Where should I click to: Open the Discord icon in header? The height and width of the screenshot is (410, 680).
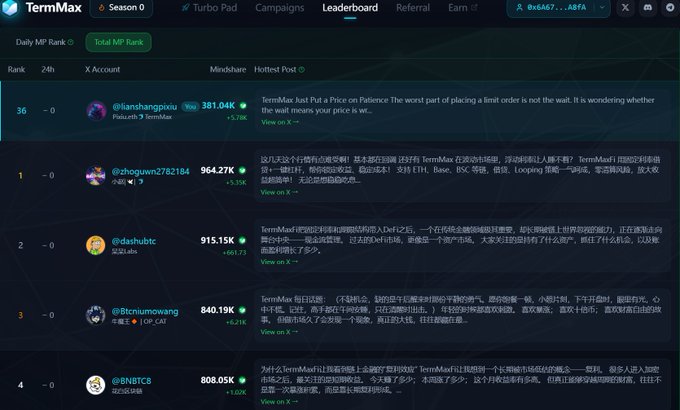[x=648, y=7]
